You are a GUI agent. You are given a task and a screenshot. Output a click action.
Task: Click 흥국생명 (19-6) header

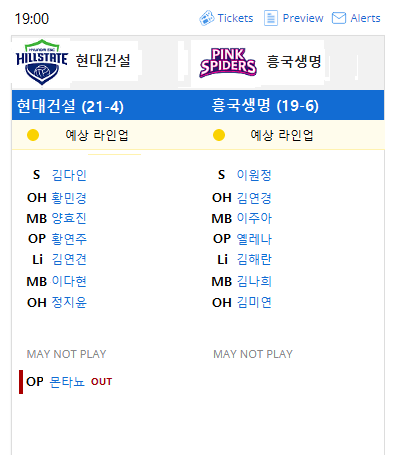(265, 106)
